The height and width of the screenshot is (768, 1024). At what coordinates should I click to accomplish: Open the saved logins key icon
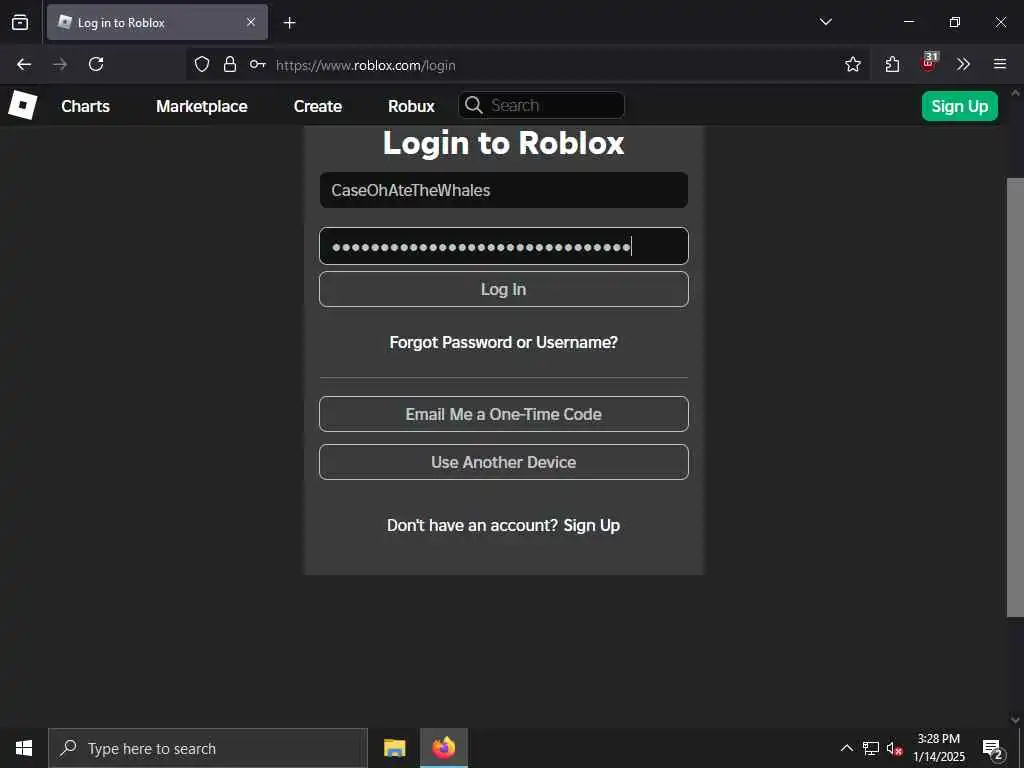click(257, 64)
